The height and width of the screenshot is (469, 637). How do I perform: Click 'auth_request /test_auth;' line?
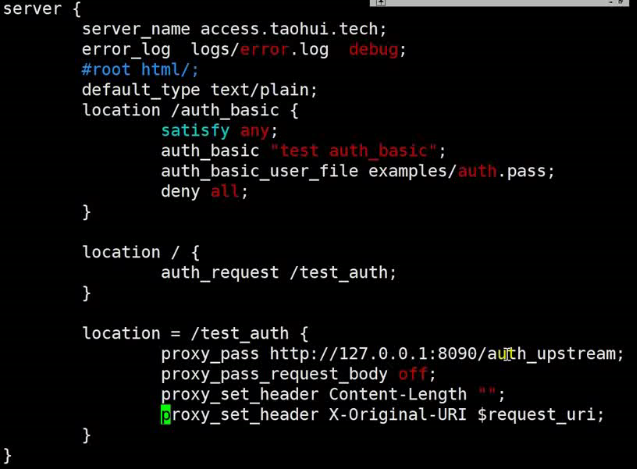(x=278, y=273)
